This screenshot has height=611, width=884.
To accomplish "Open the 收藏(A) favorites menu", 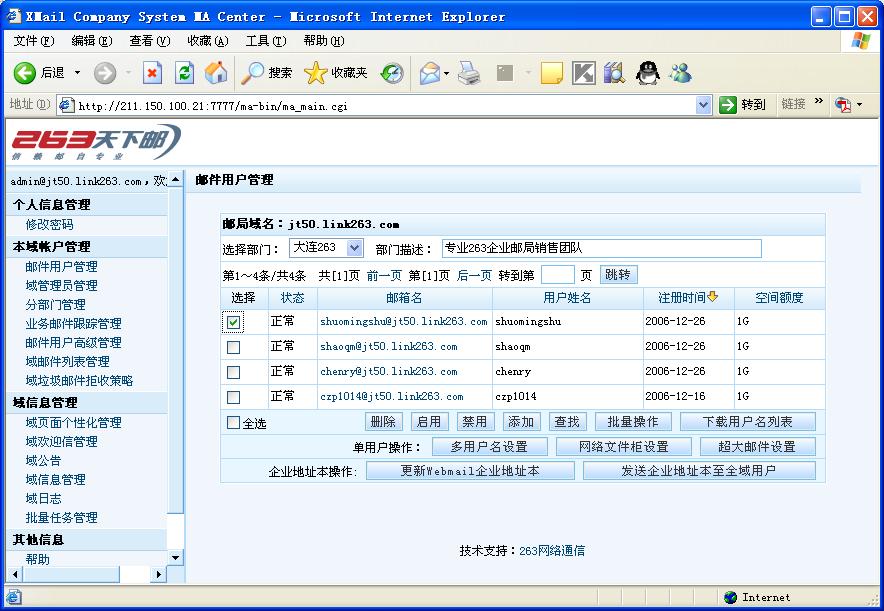I will click(x=207, y=41).
